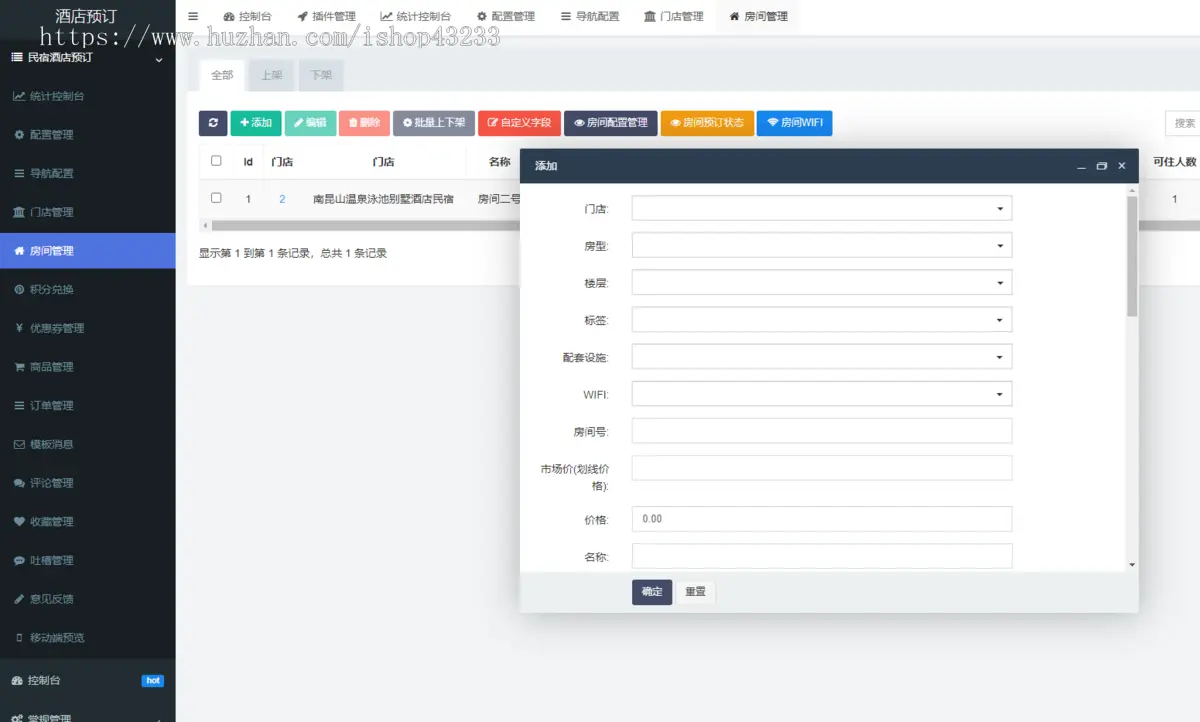Viewport: 1200px width, 722px height.
Task: Open 收藏管理 heart item in sidebar
Action: pos(51,522)
